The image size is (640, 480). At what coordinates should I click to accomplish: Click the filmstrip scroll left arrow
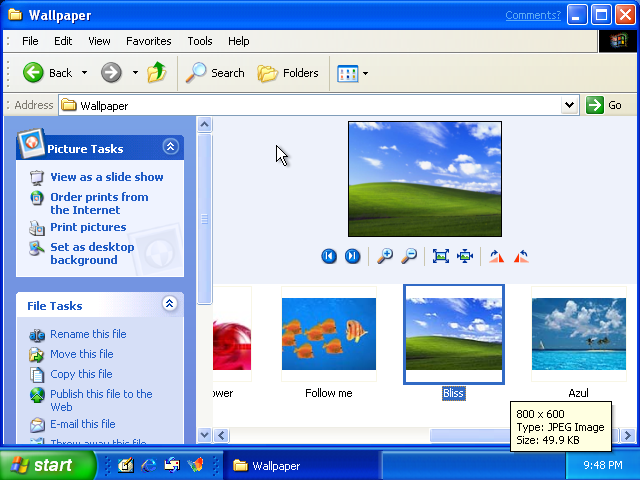[221, 436]
